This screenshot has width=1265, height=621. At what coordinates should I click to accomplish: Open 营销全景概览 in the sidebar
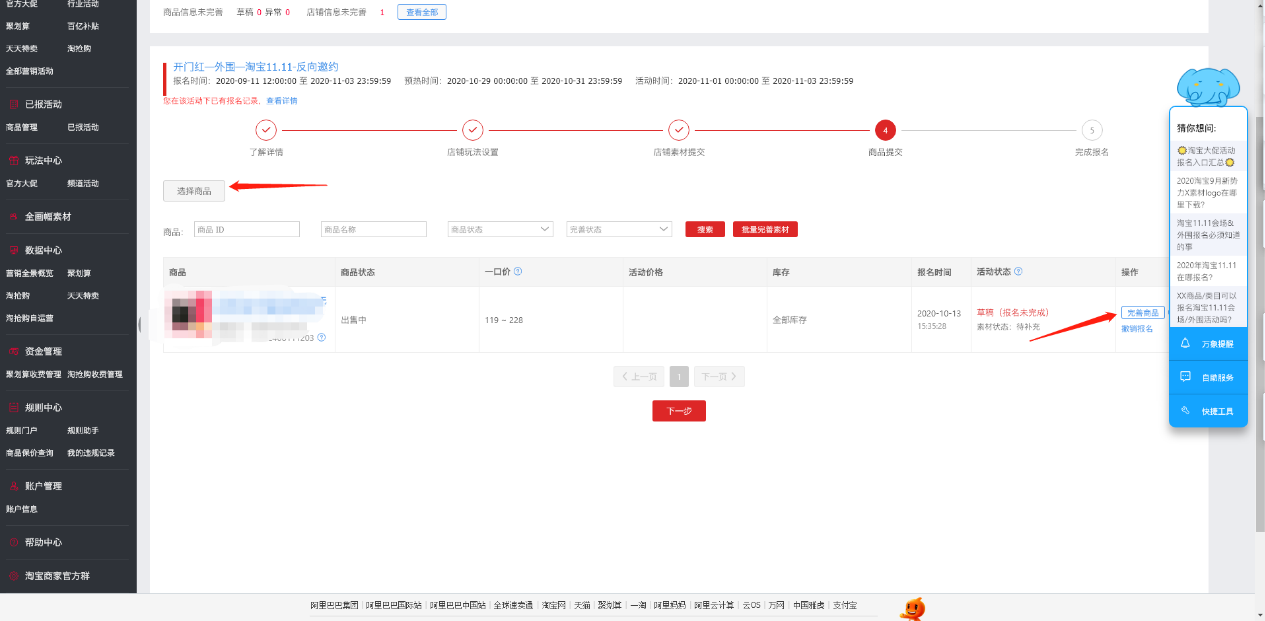[x=30, y=273]
